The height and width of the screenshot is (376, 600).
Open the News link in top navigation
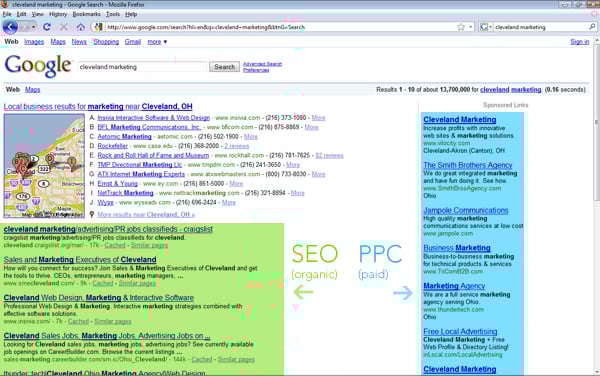(x=79, y=42)
